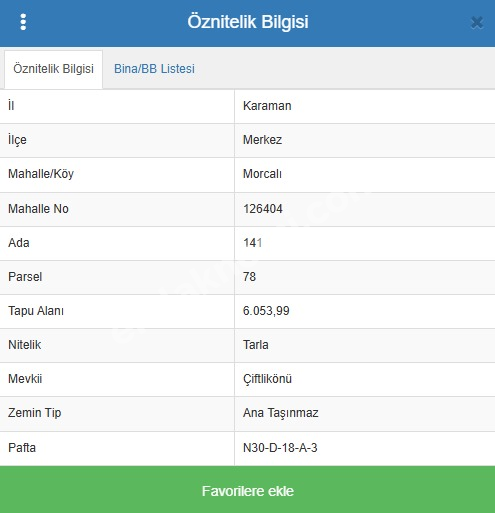Click the Karaman province value

tap(267, 106)
